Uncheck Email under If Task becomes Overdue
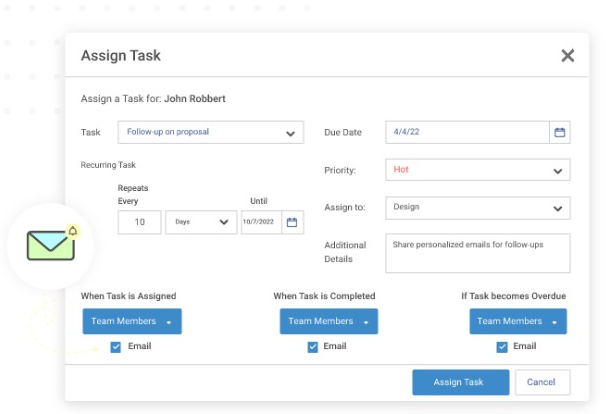 point(502,347)
